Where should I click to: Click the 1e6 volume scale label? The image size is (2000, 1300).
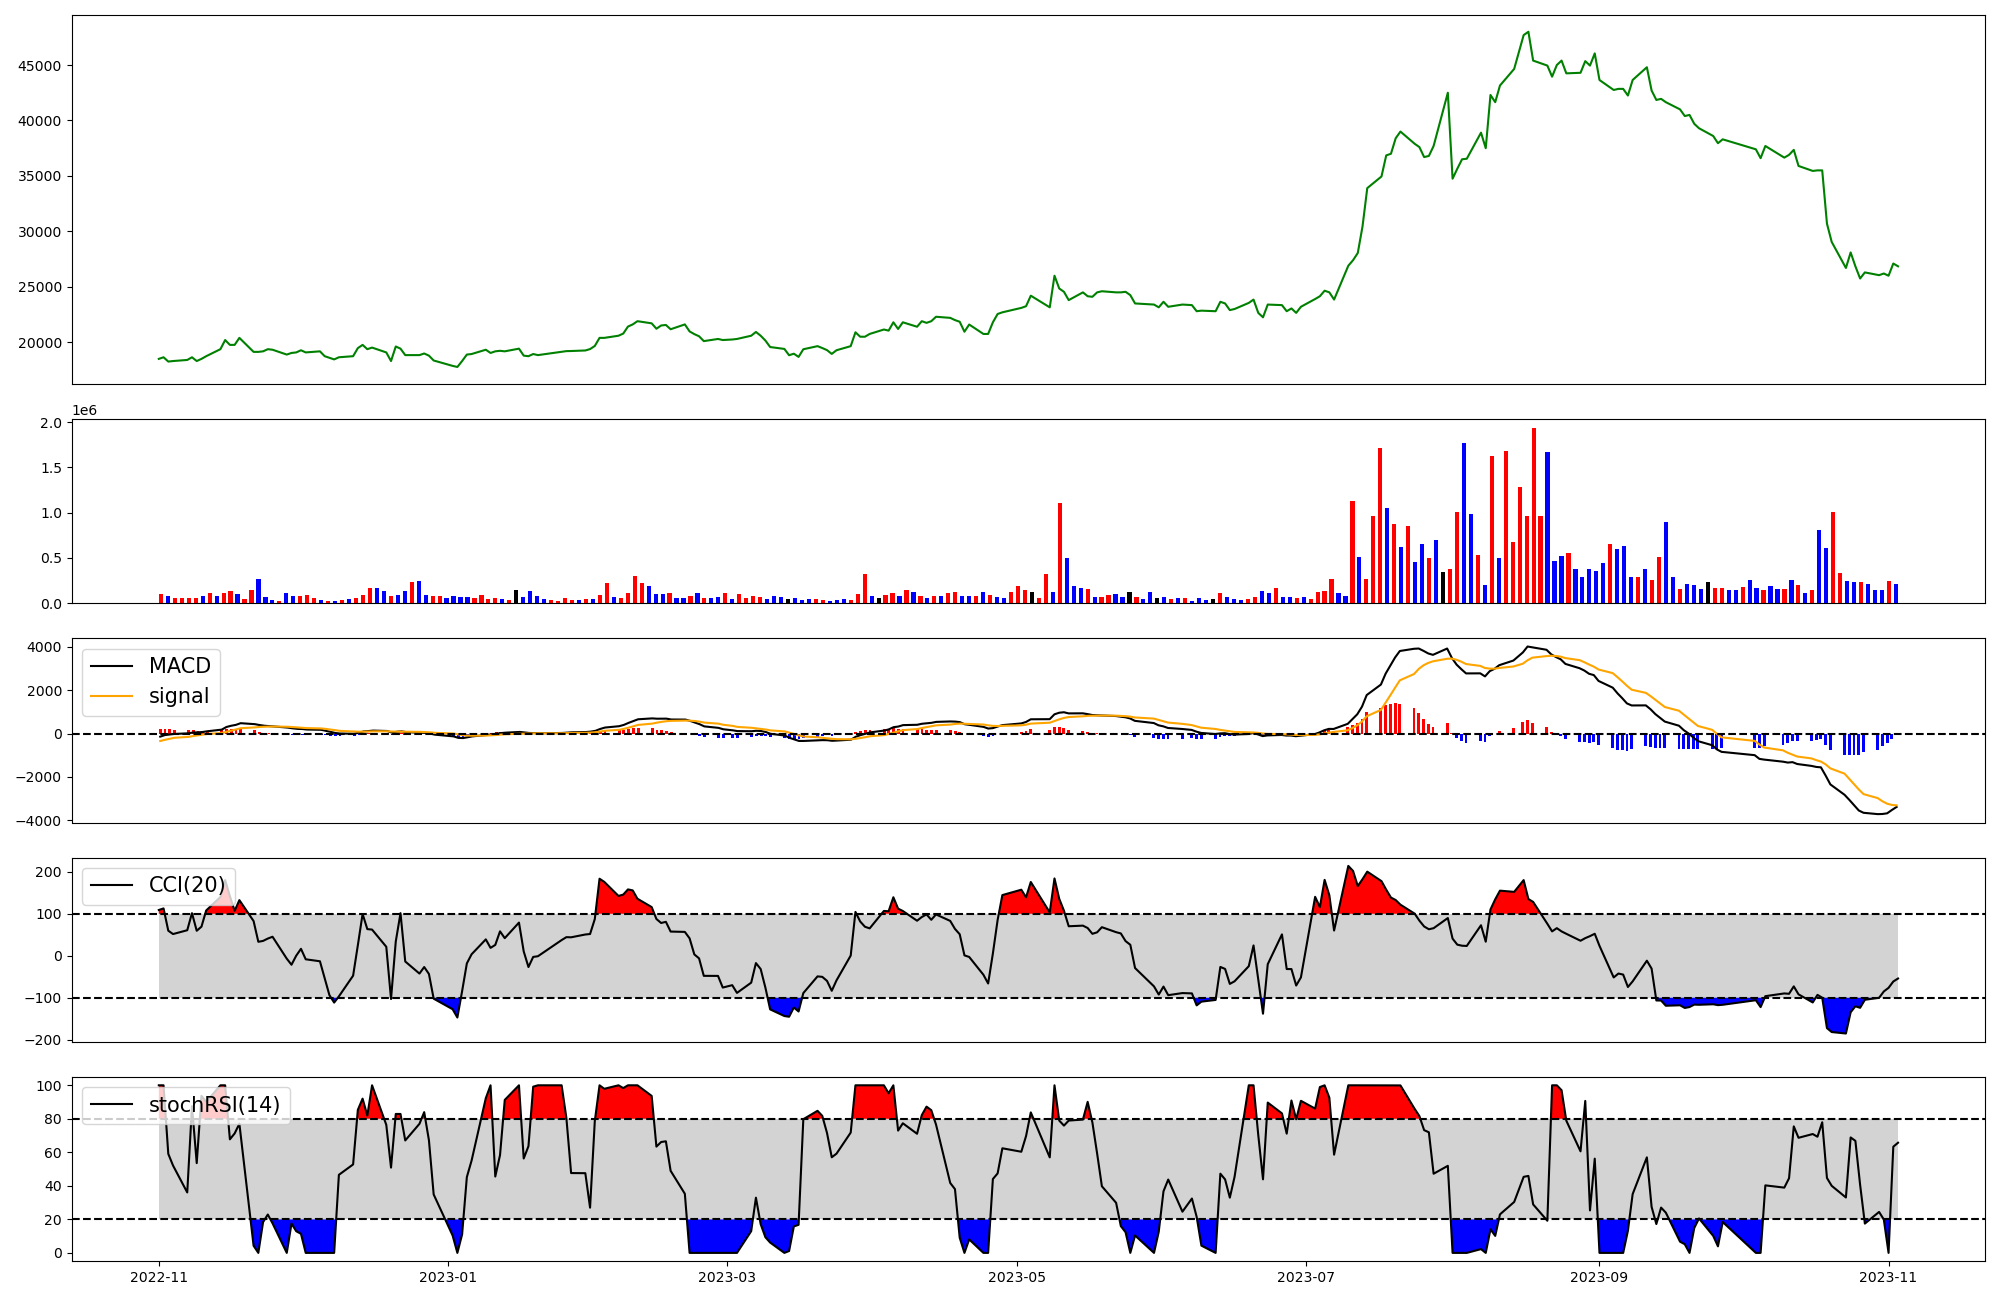click(84, 411)
